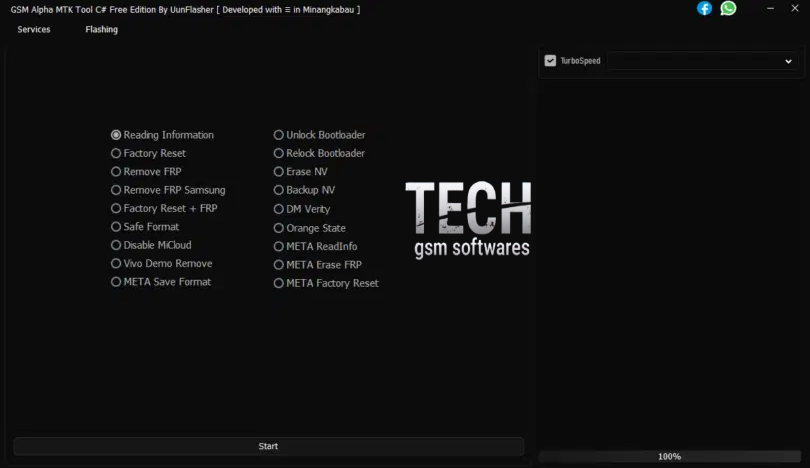Select the Unlock Bootloader option
This screenshot has height=468, width=810.
pyautogui.click(x=319, y=135)
